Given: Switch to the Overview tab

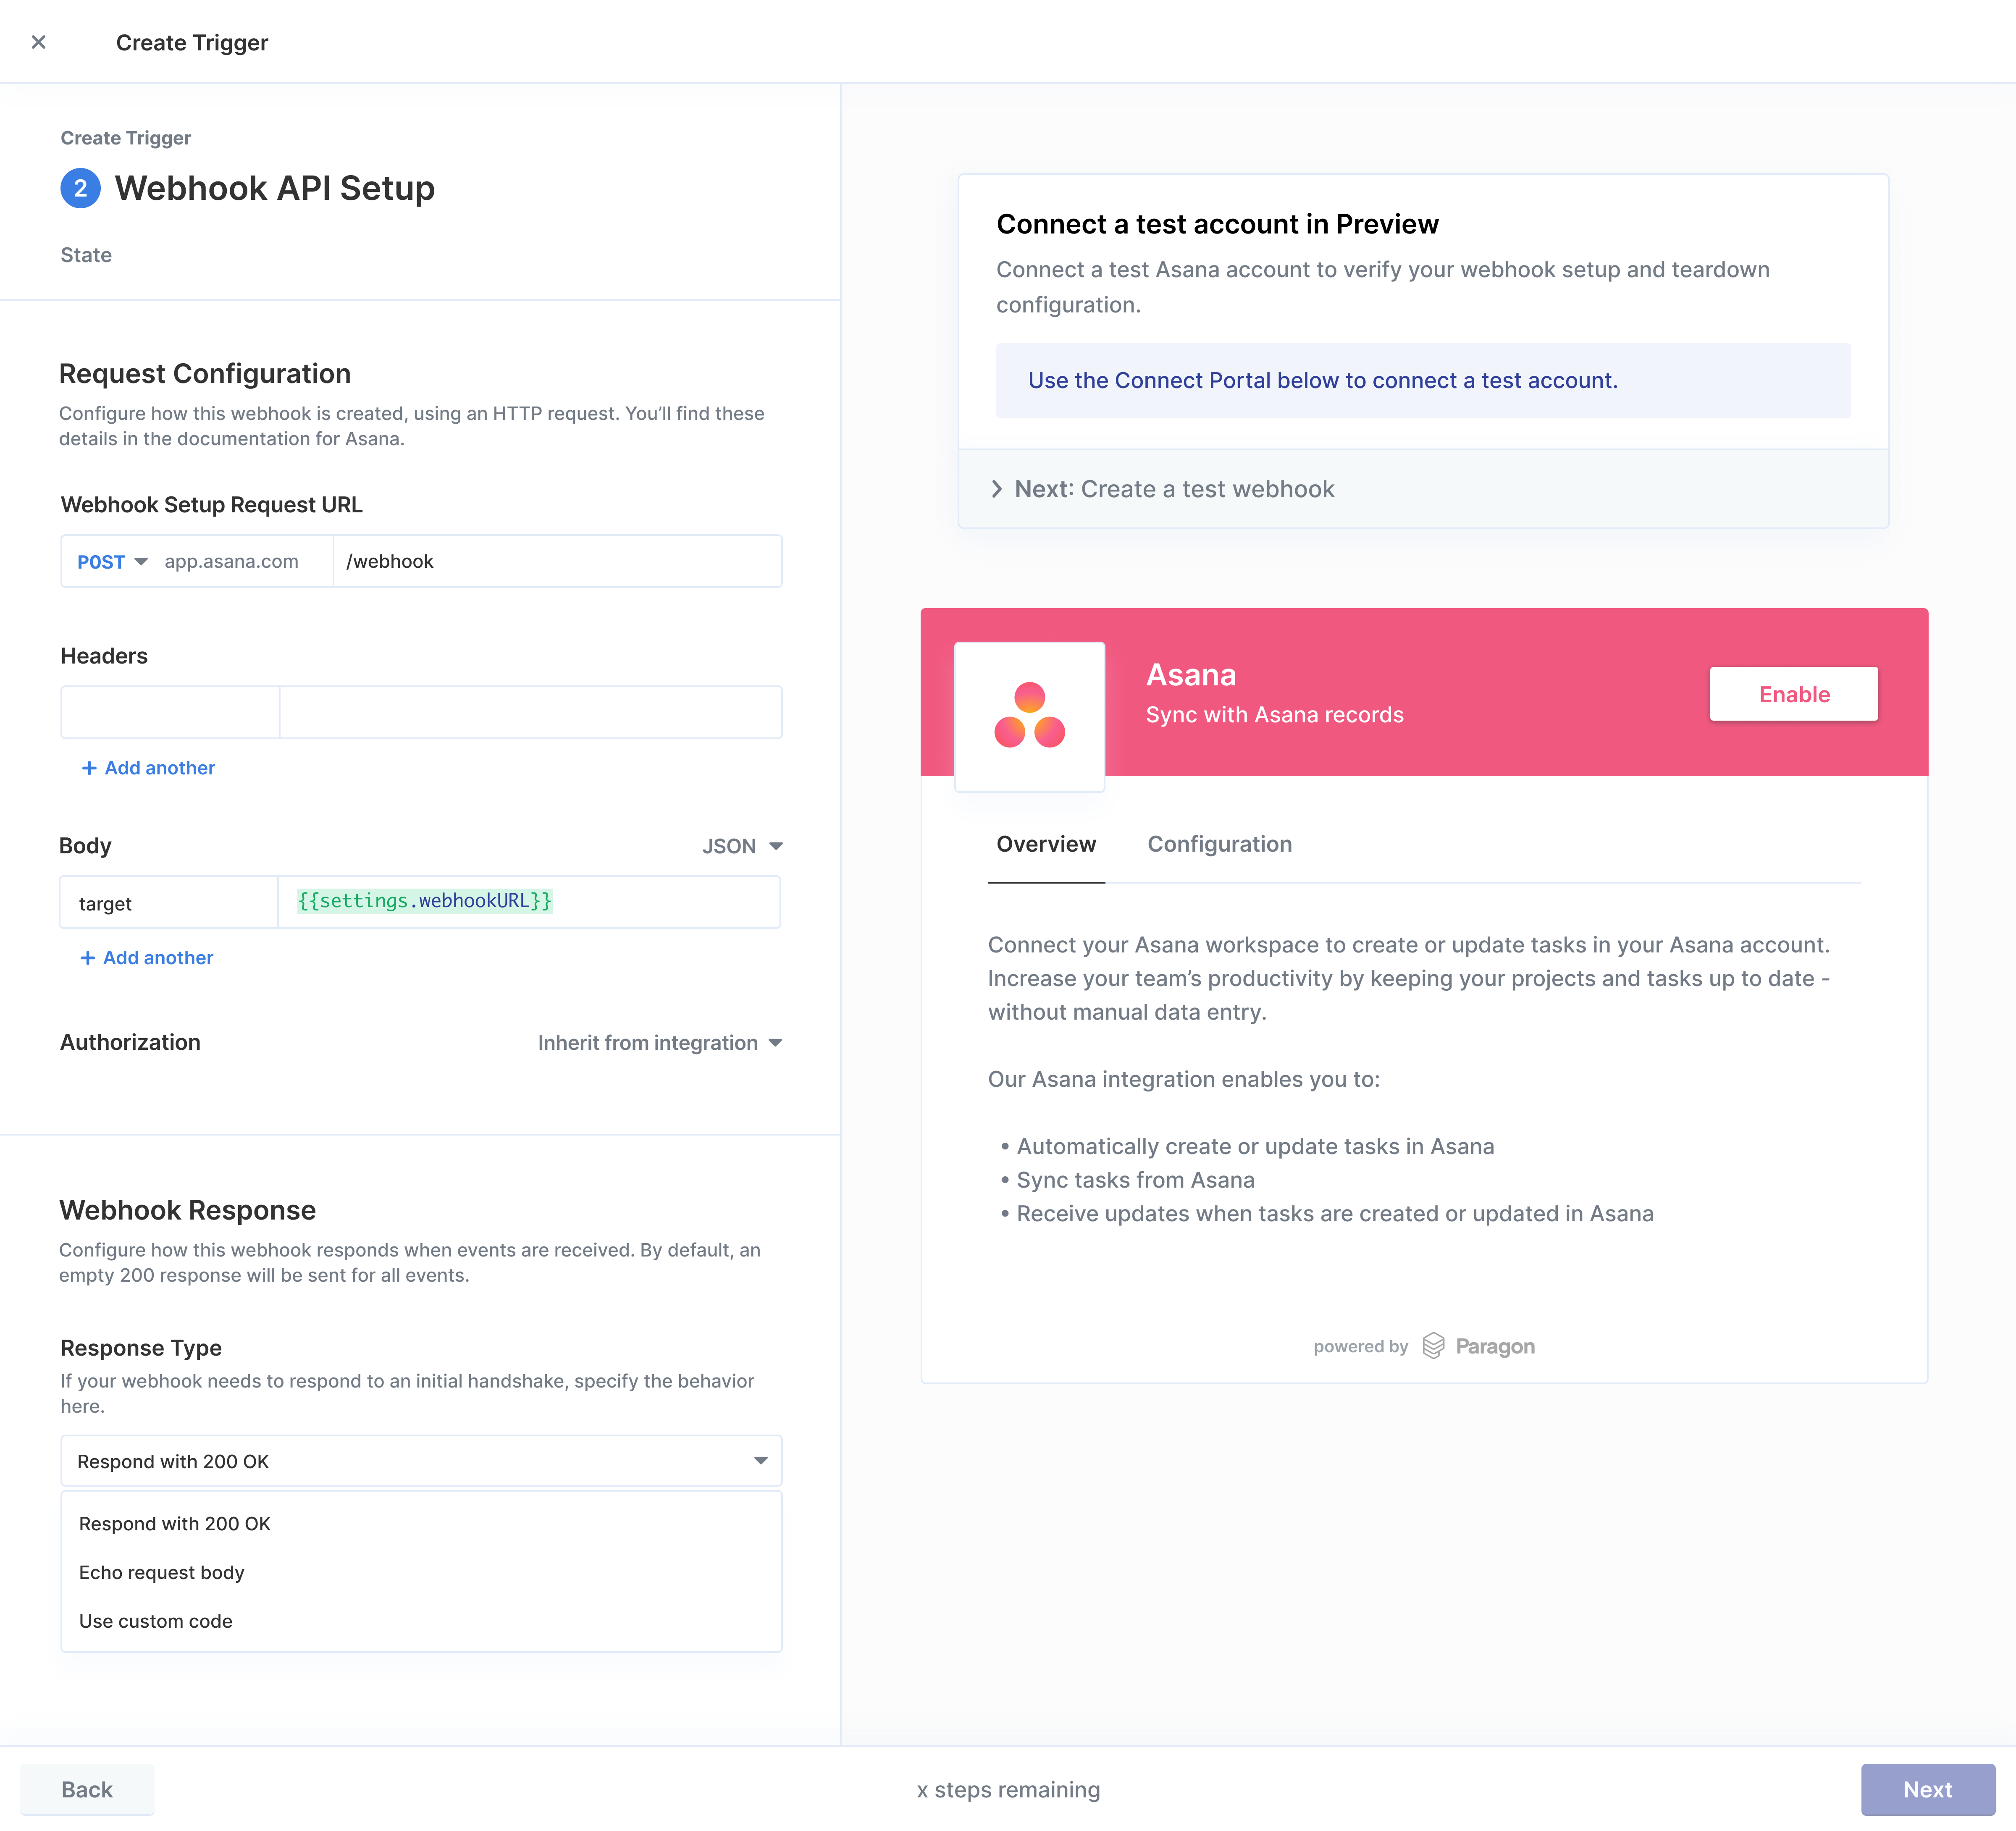Looking at the screenshot, I should pyautogui.click(x=1046, y=845).
